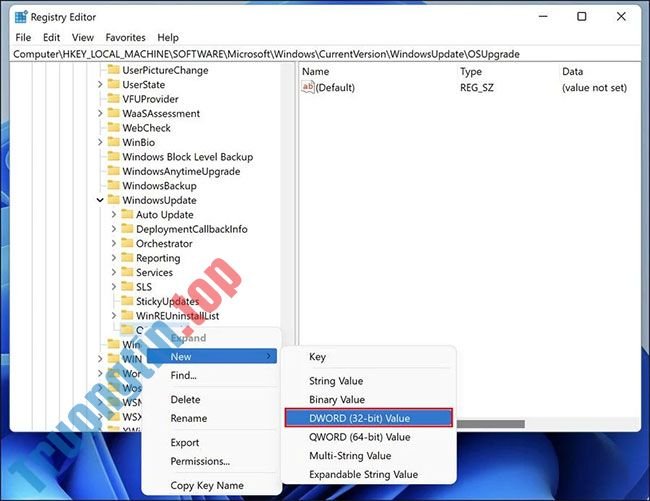The width and height of the screenshot is (650, 501).
Task: Select Key in the New submenu
Action: (369, 357)
